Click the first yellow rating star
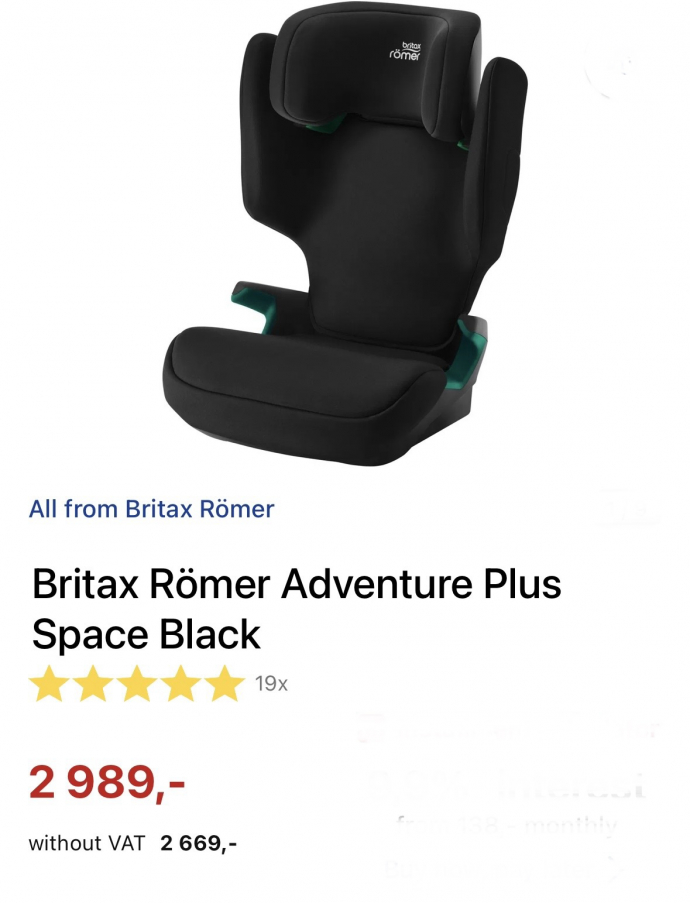The height and width of the screenshot is (903, 690). coord(50,684)
